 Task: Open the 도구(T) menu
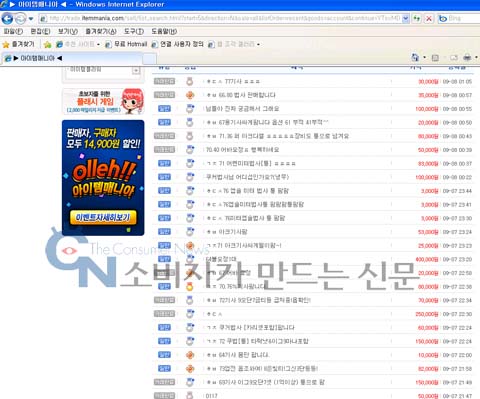coord(134,31)
